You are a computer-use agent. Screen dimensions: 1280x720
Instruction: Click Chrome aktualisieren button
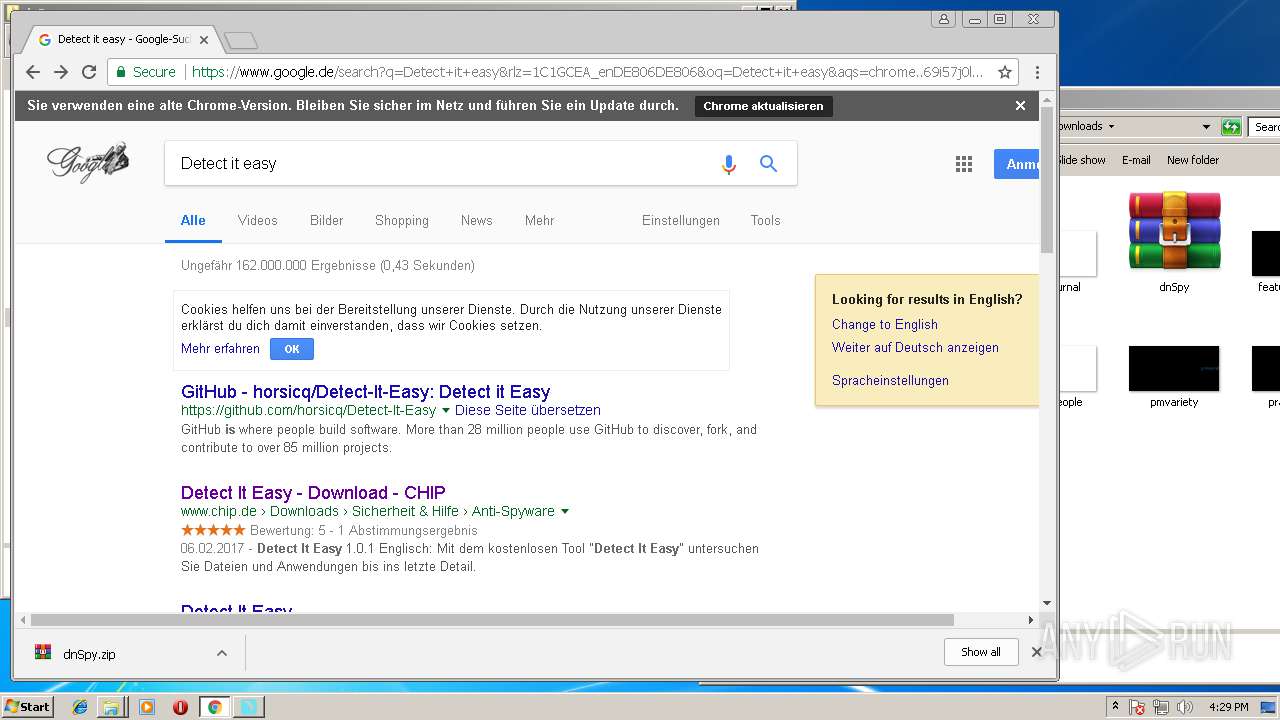764,106
